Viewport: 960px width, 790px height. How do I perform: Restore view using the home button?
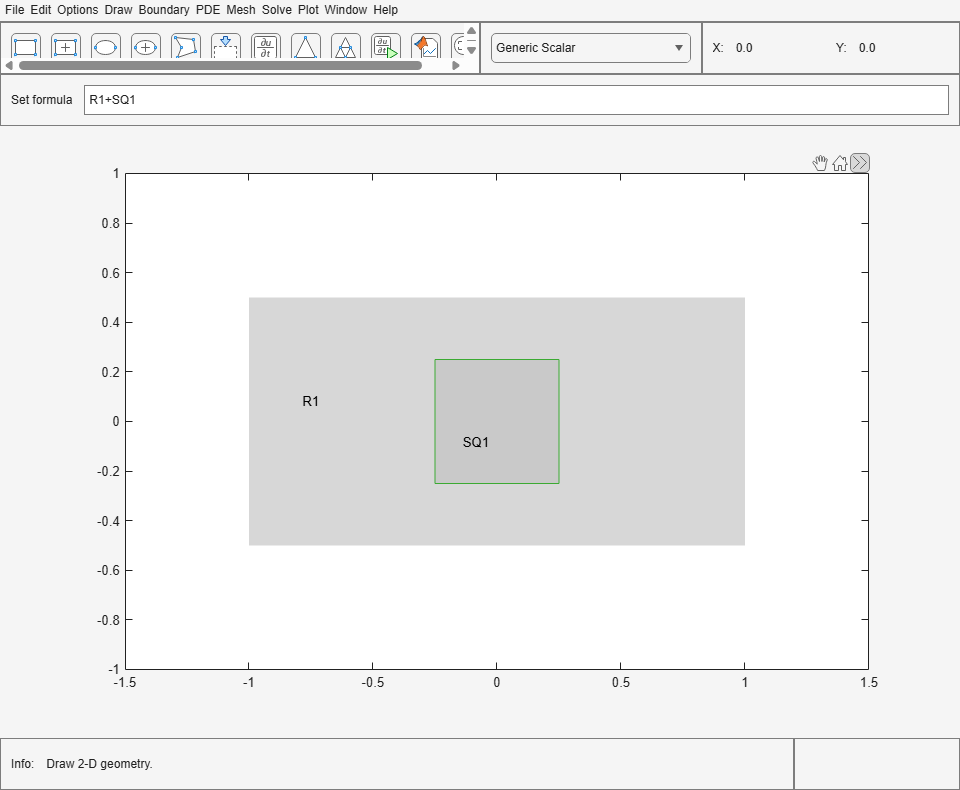tap(840, 162)
